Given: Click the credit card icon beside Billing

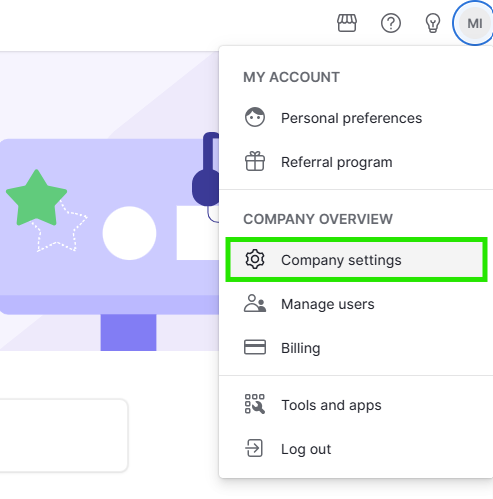Looking at the screenshot, I should tap(255, 347).
